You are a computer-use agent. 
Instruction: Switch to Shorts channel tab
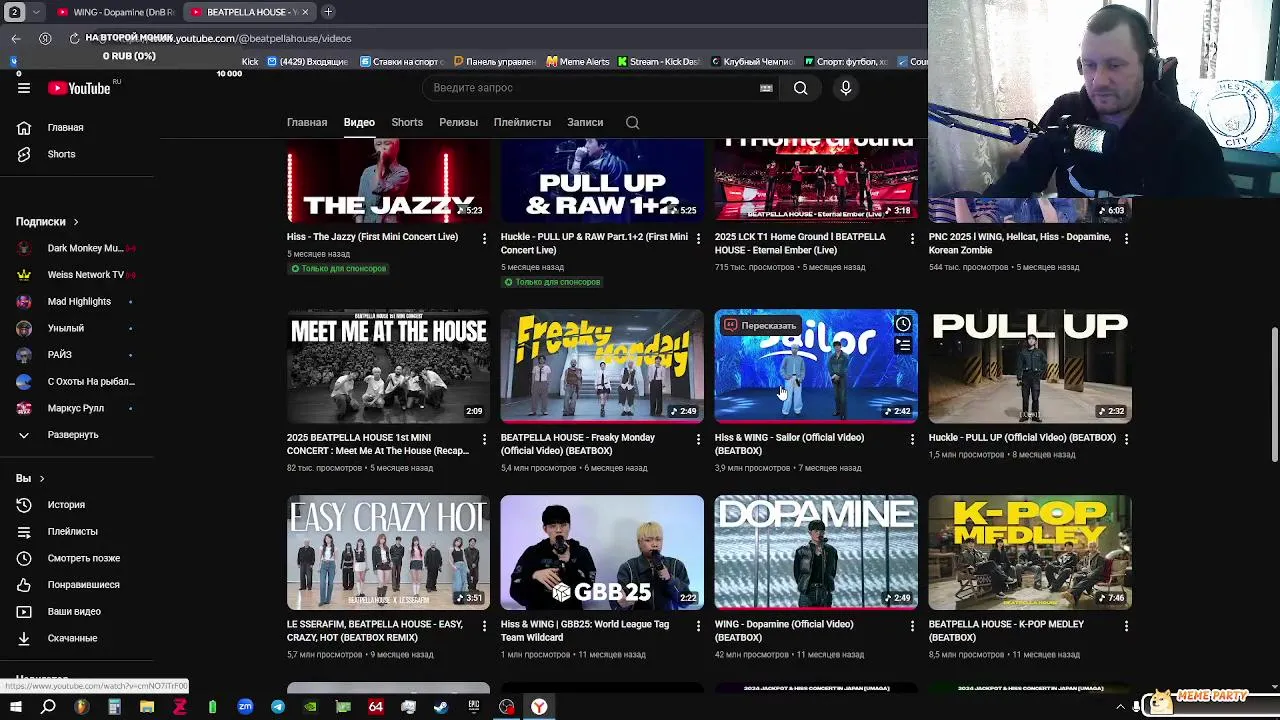coord(407,122)
